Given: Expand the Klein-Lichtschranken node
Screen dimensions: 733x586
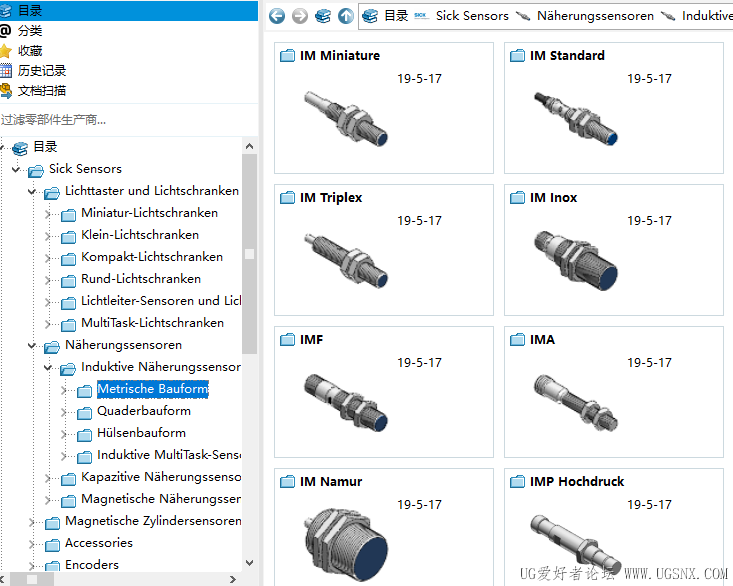Looking at the screenshot, I should 48,236.
